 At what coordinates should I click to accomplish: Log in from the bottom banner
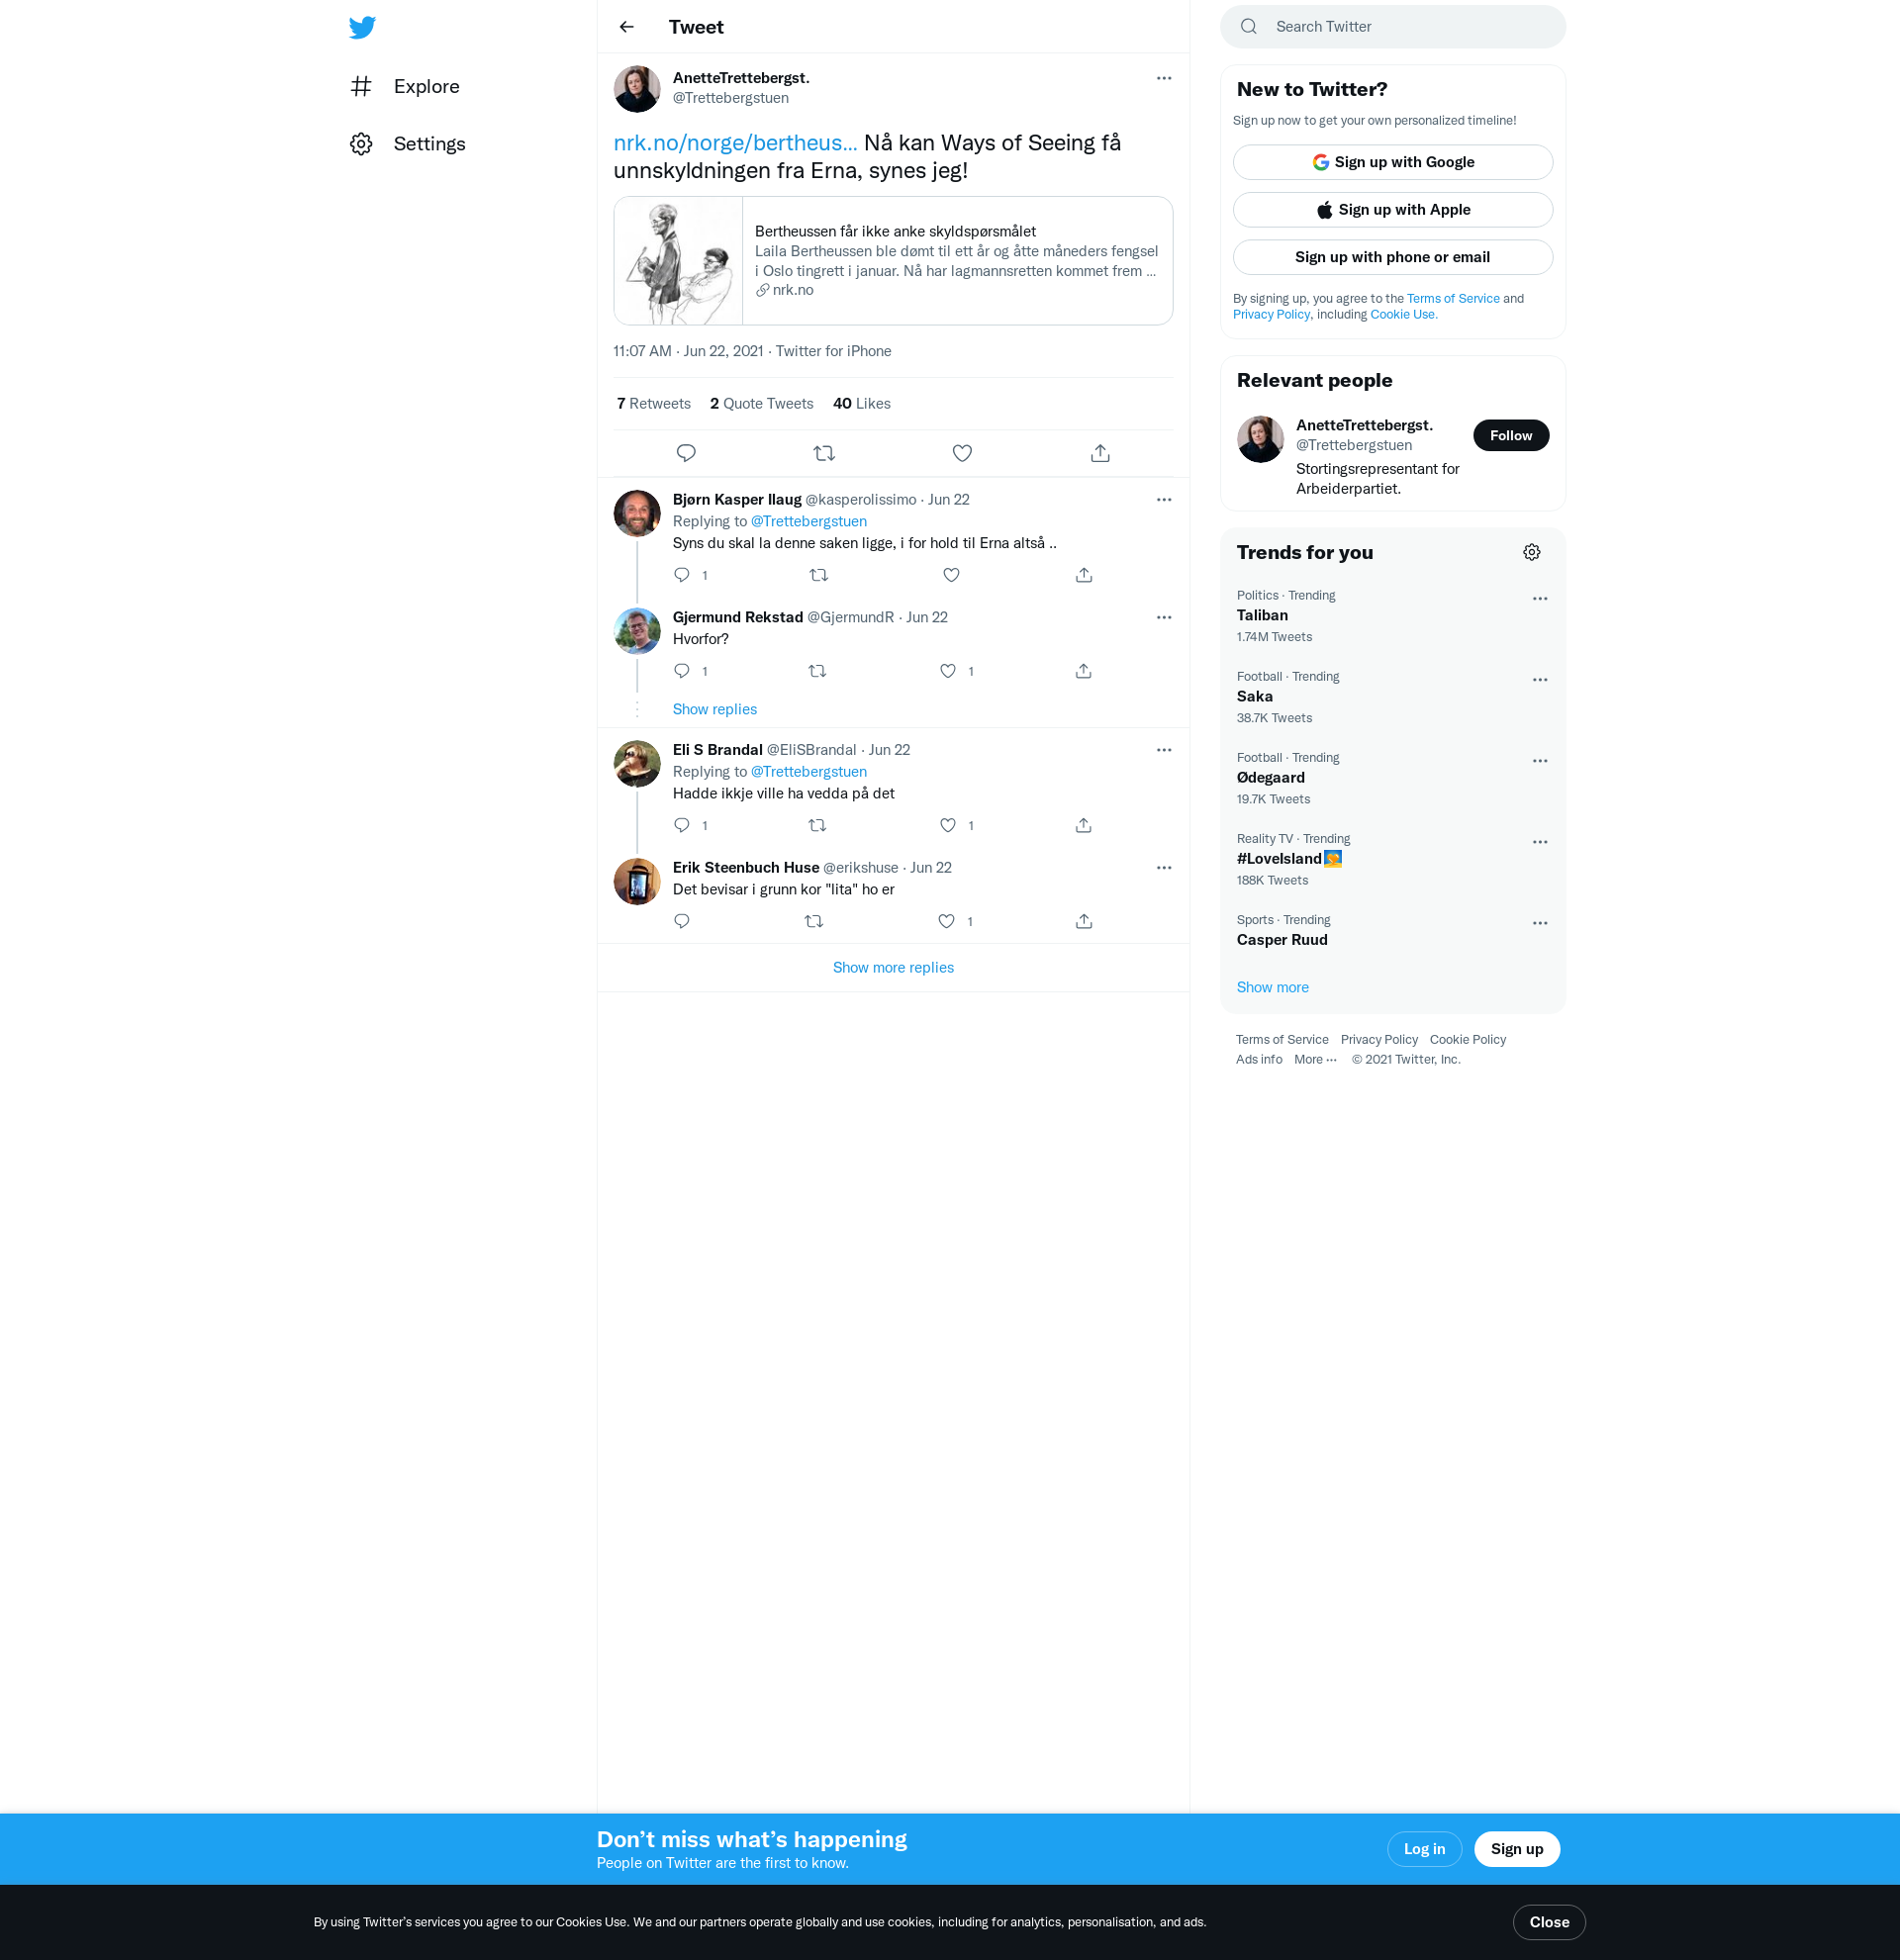1424,1849
